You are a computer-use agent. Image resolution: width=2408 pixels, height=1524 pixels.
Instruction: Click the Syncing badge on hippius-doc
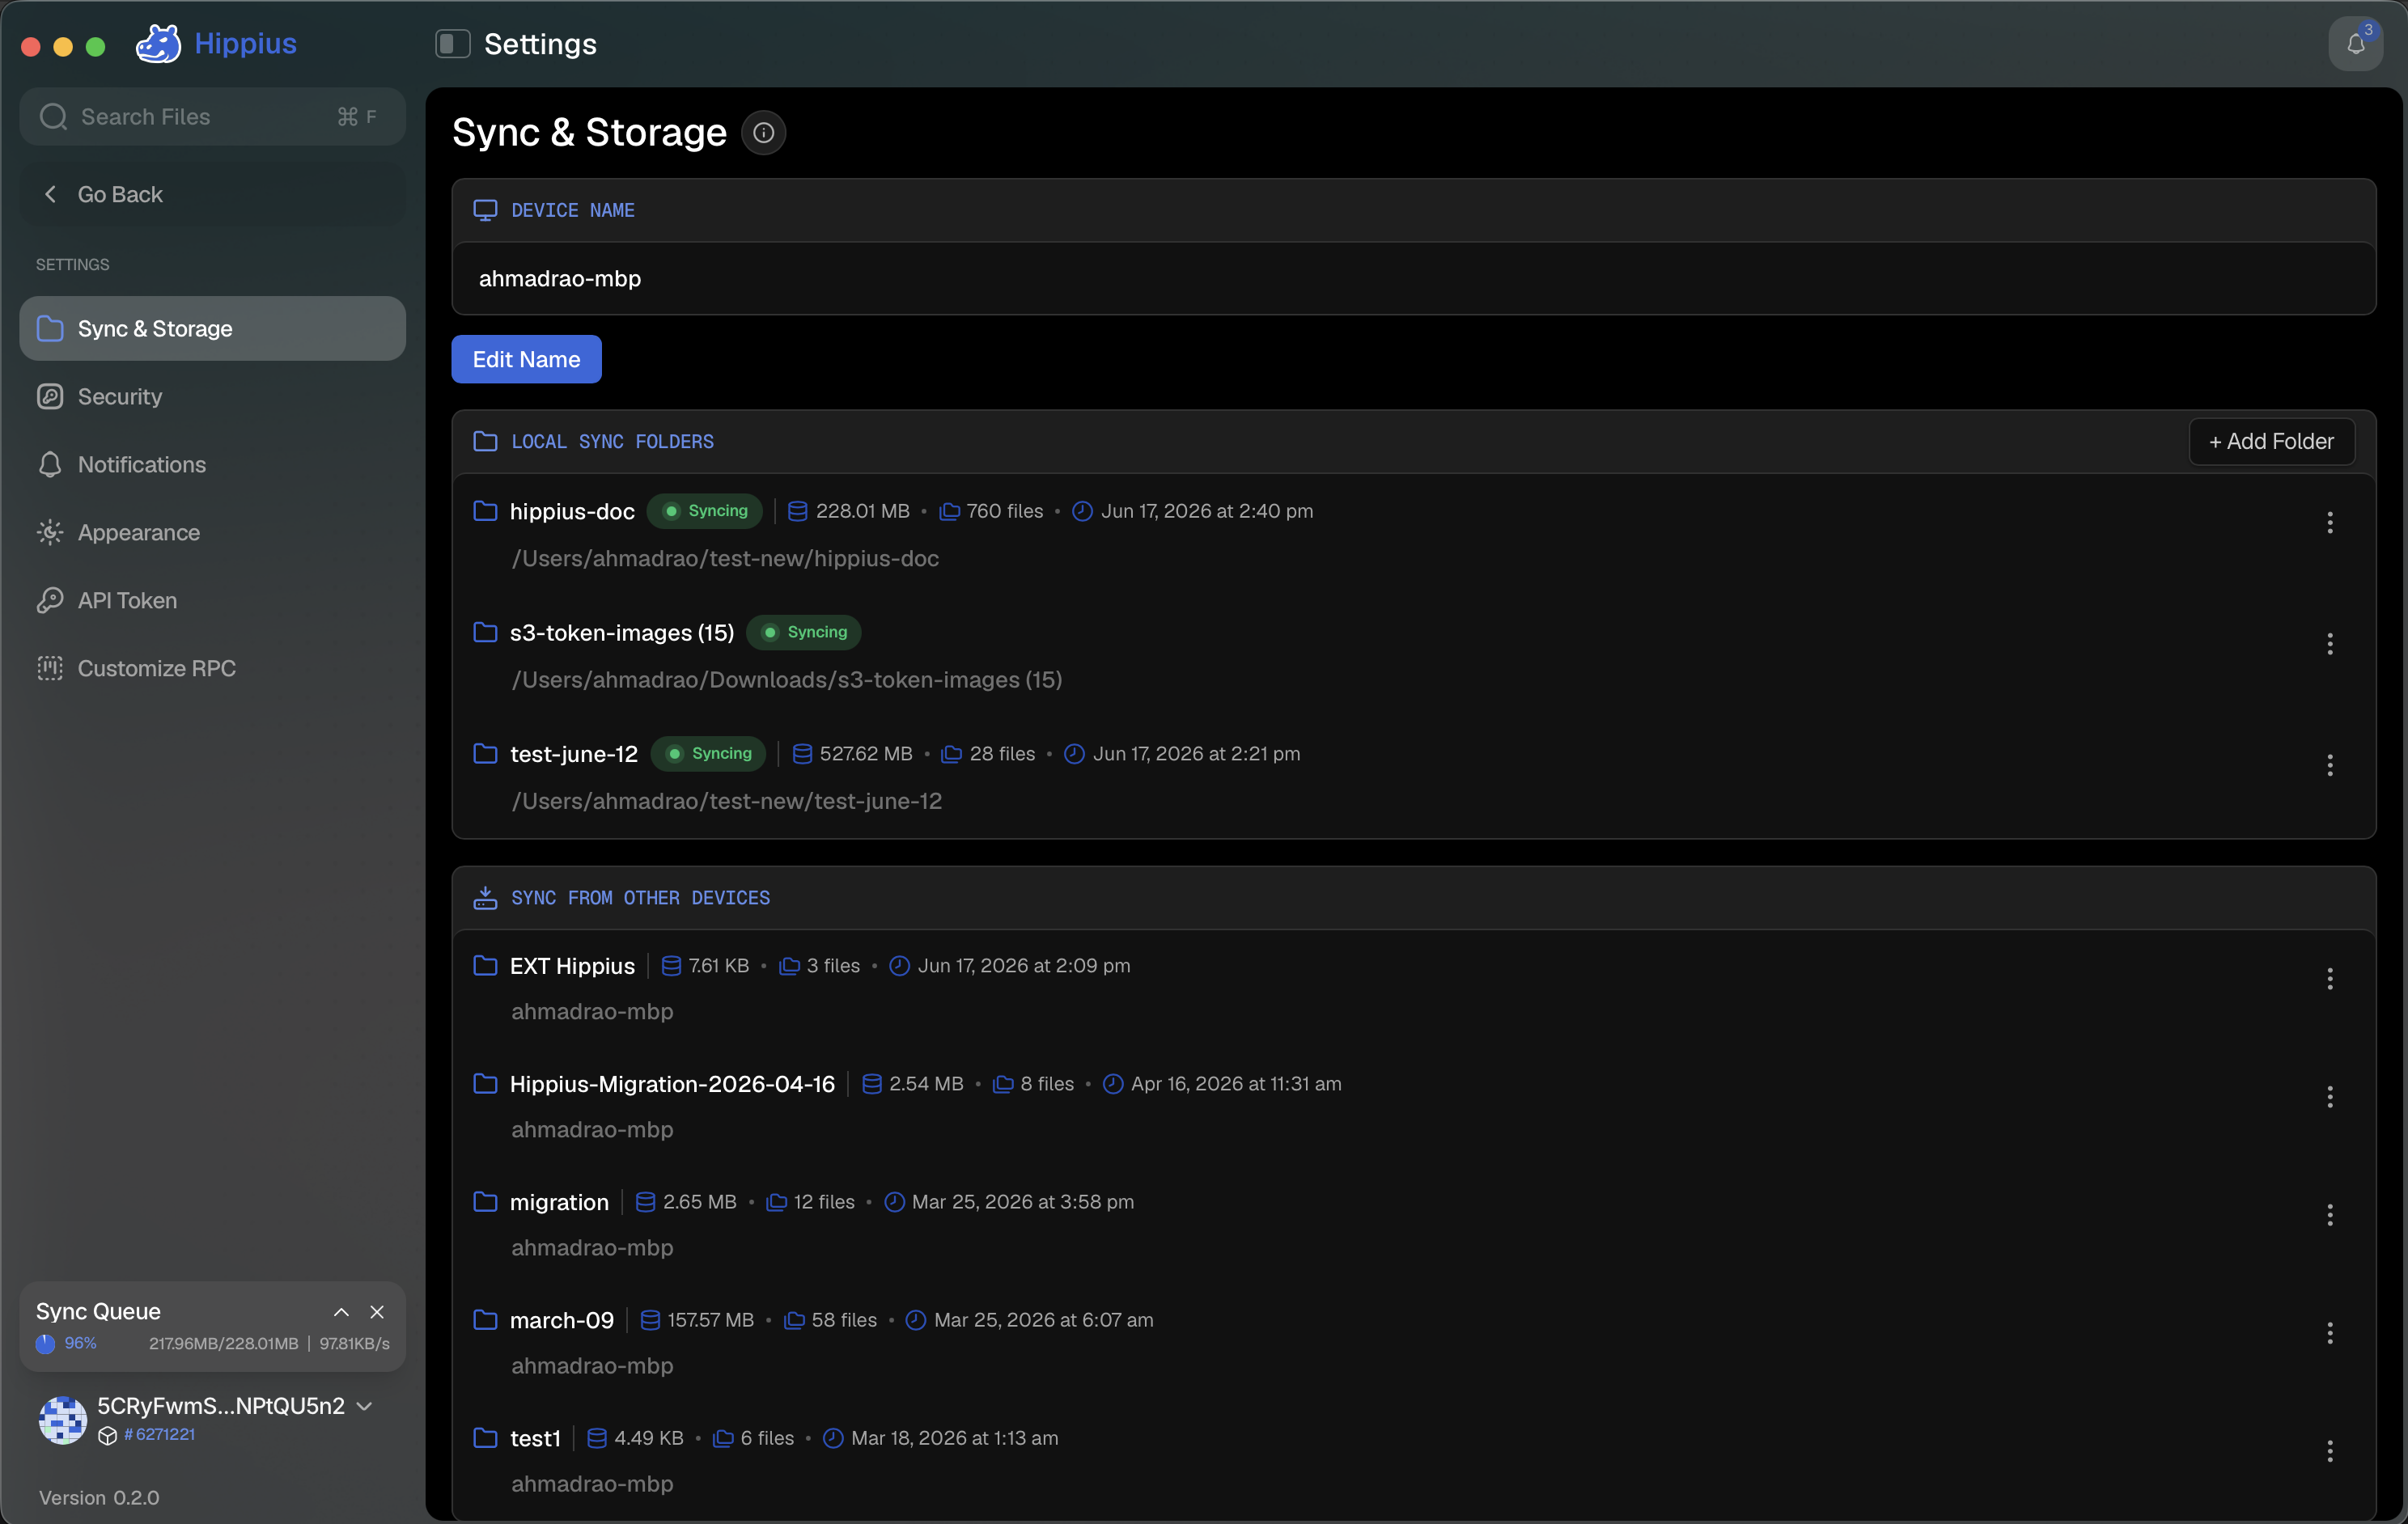click(x=705, y=511)
